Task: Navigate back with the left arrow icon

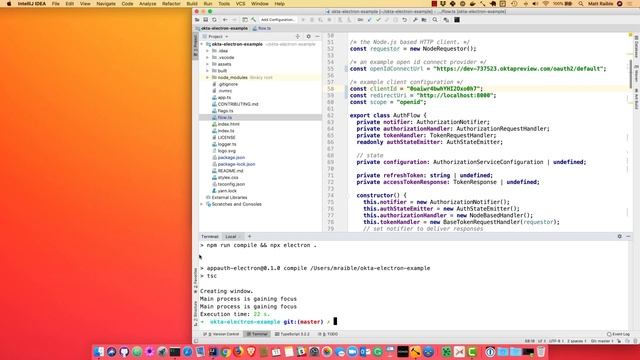Action: pyautogui.click(x=225, y=20)
